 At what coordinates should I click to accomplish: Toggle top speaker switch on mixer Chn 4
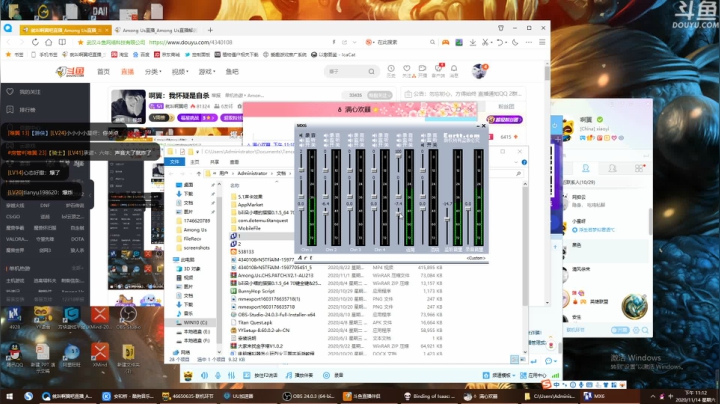(x=374, y=136)
